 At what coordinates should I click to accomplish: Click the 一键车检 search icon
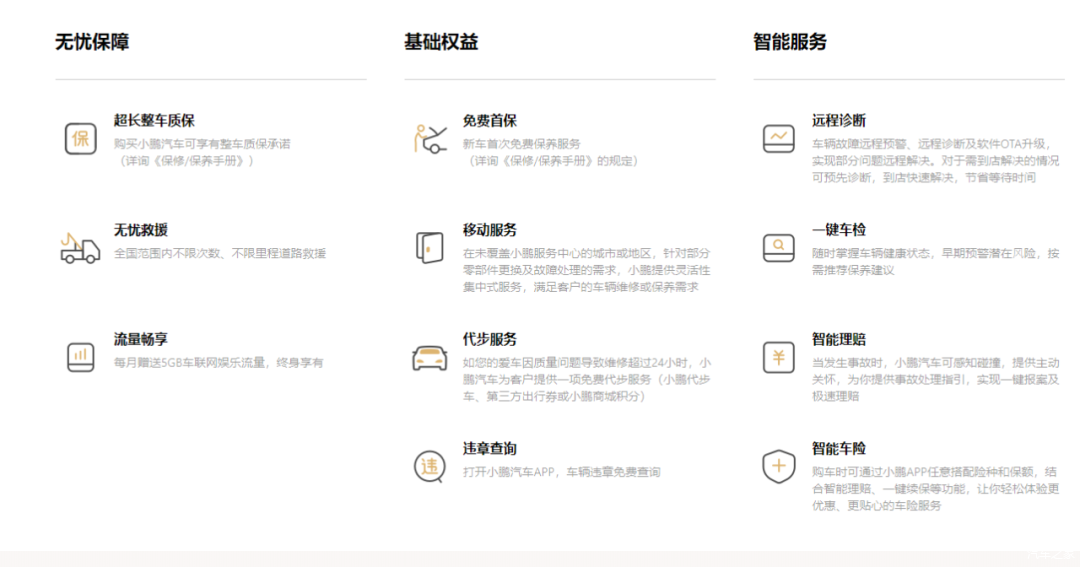pos(778,247)
